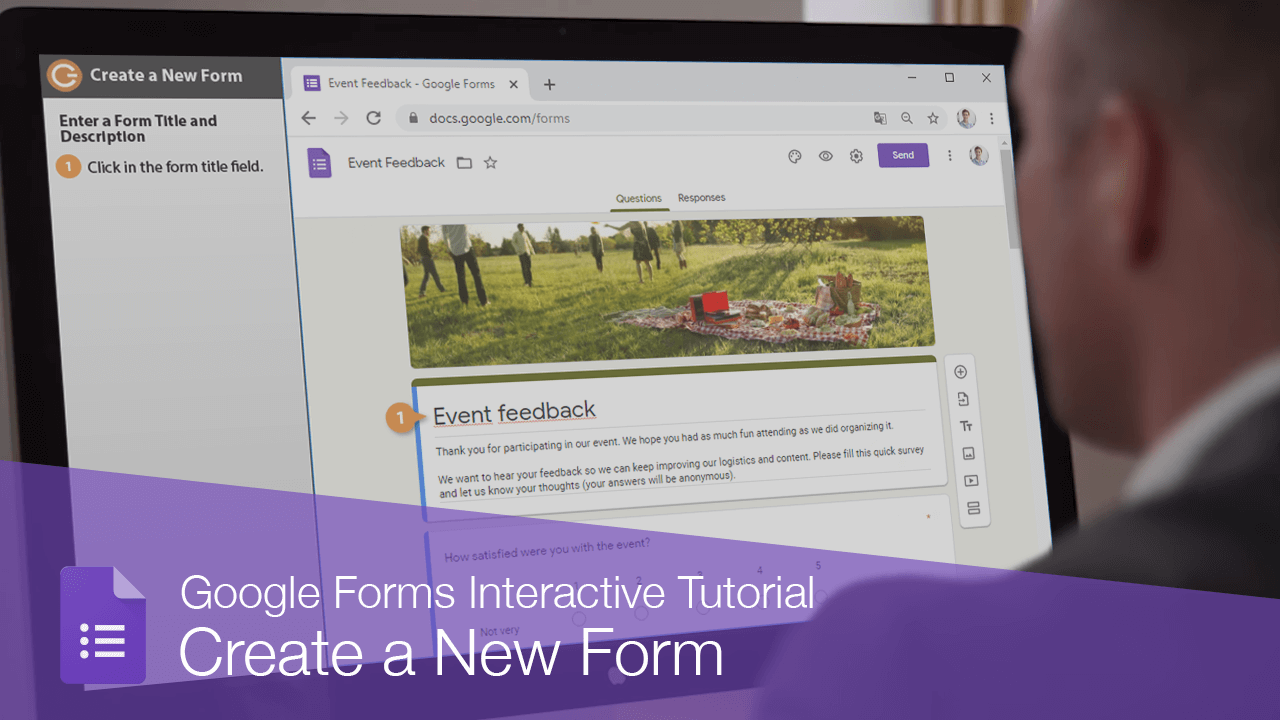Click the browser back arrow
The image size is (1280, 720).
(308, 118)
